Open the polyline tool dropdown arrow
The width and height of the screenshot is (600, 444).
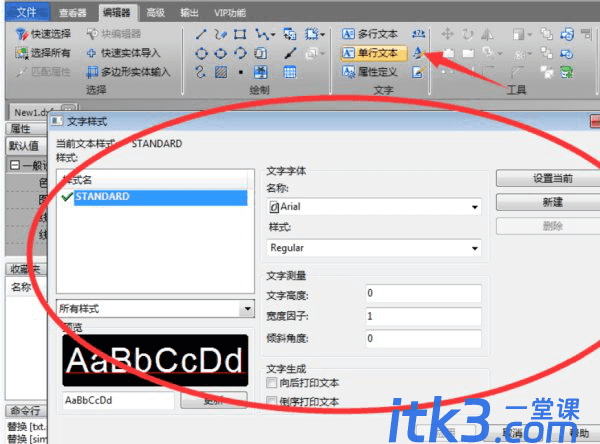coord(272,35)
